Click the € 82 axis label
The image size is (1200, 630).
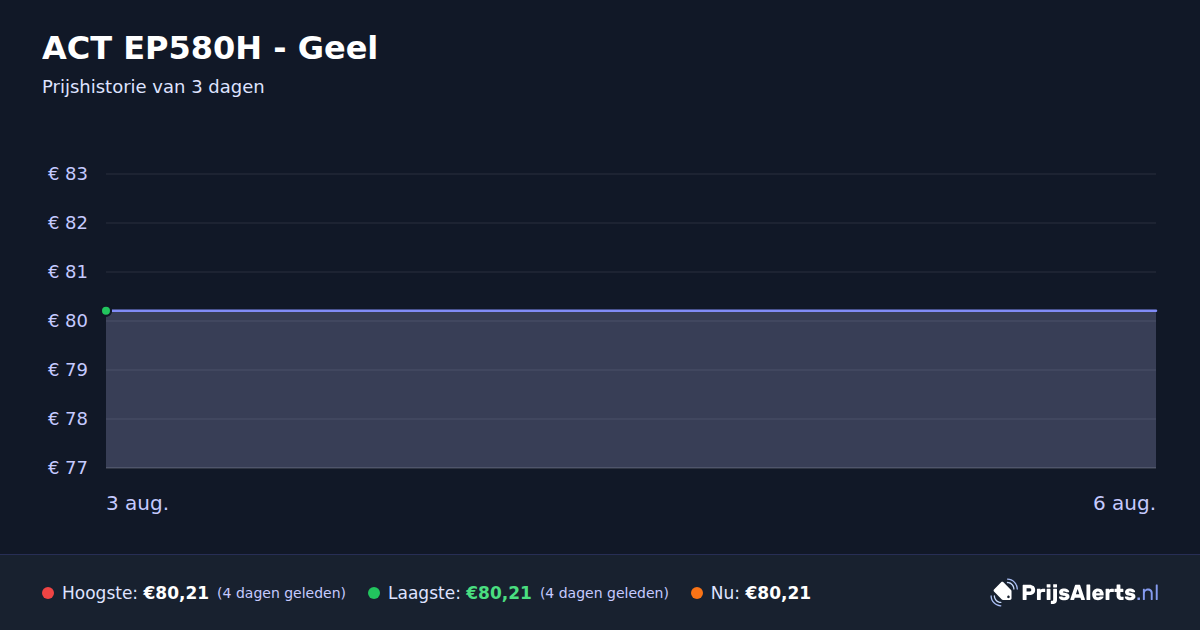click(x=68, y=223)
